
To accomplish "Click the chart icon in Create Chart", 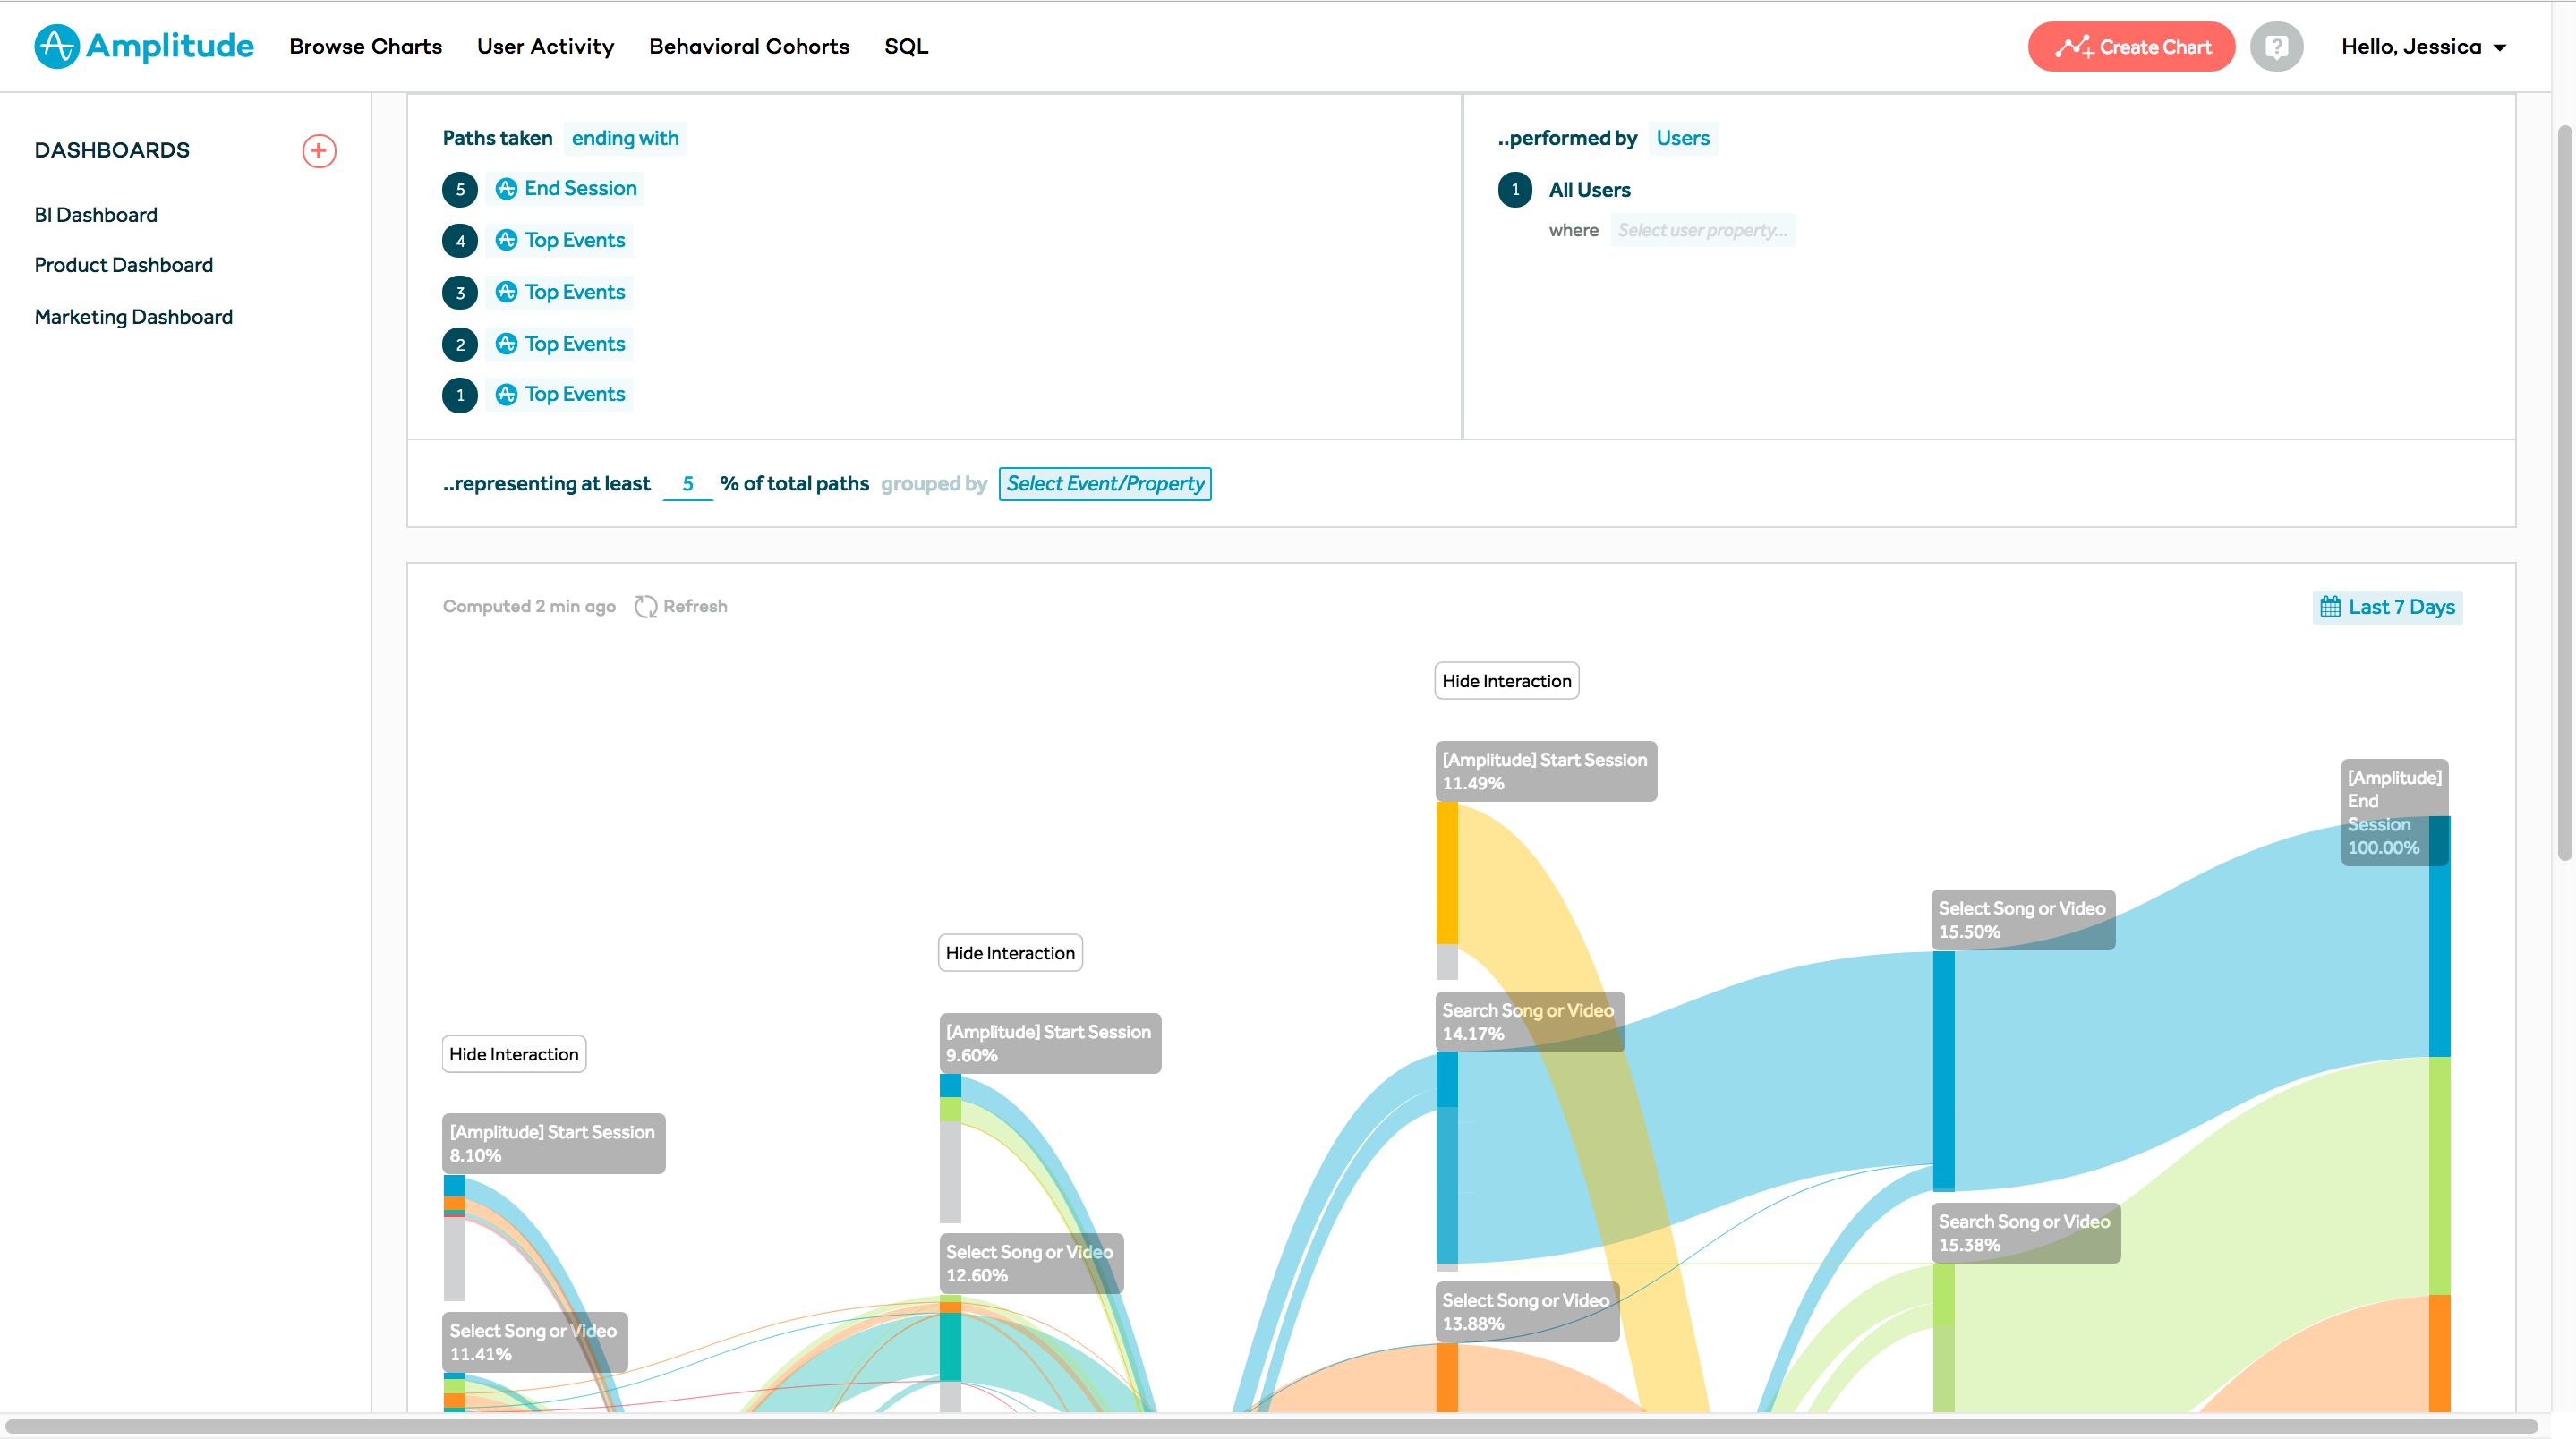I will tap(2073, 47).
